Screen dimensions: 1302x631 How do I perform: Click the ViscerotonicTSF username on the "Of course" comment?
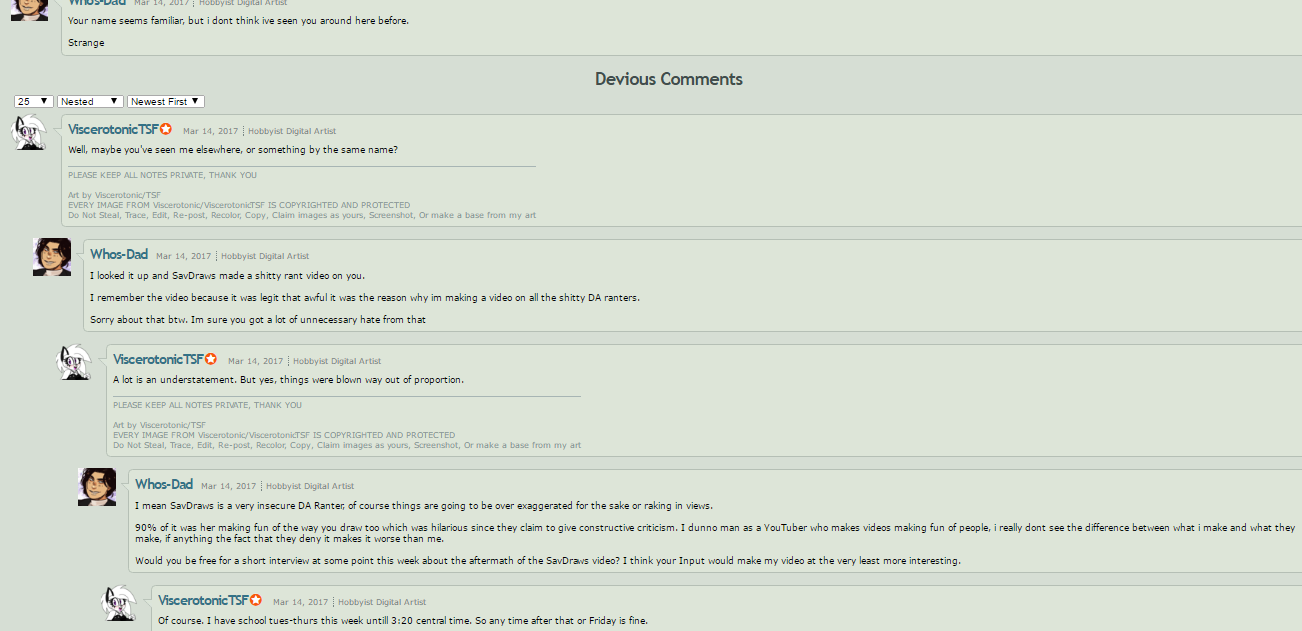click(x=204, y=601)
